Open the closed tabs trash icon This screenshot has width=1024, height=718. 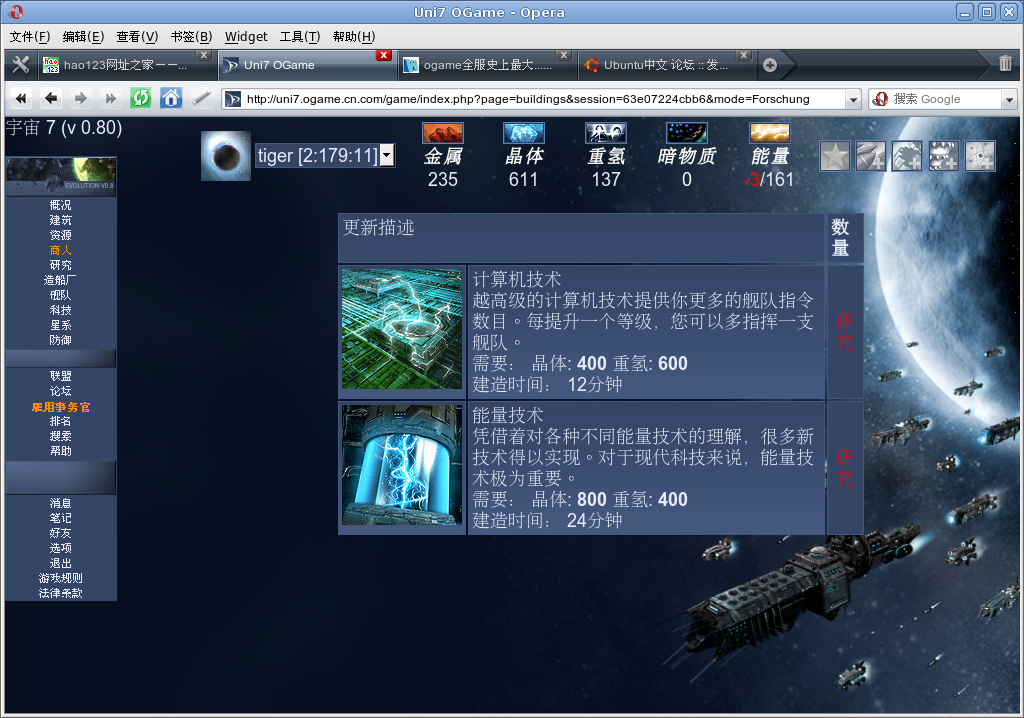coord(1005,63)
